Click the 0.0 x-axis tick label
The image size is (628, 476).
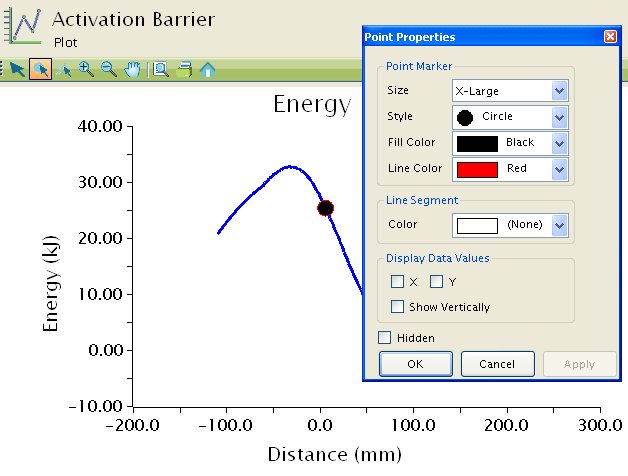coord(320,425)
